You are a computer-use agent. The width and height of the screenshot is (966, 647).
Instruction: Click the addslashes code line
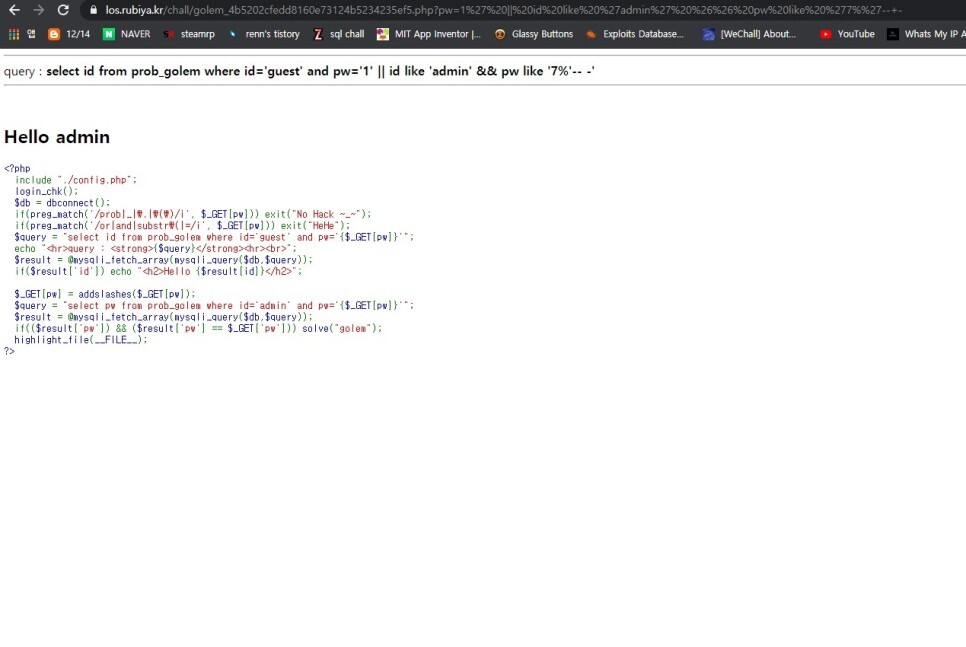[105, 294]
